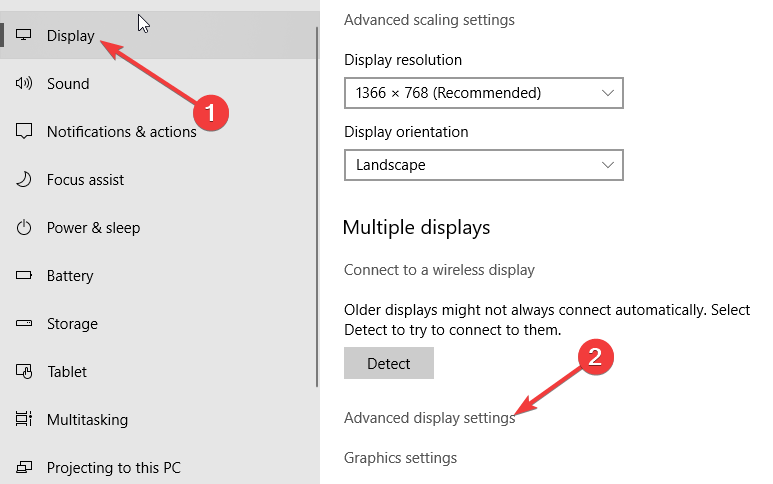The image size is (773, 484).
Task: Click the Sound speaker icon
Action: pyautogui.click(x=24, y=83)
